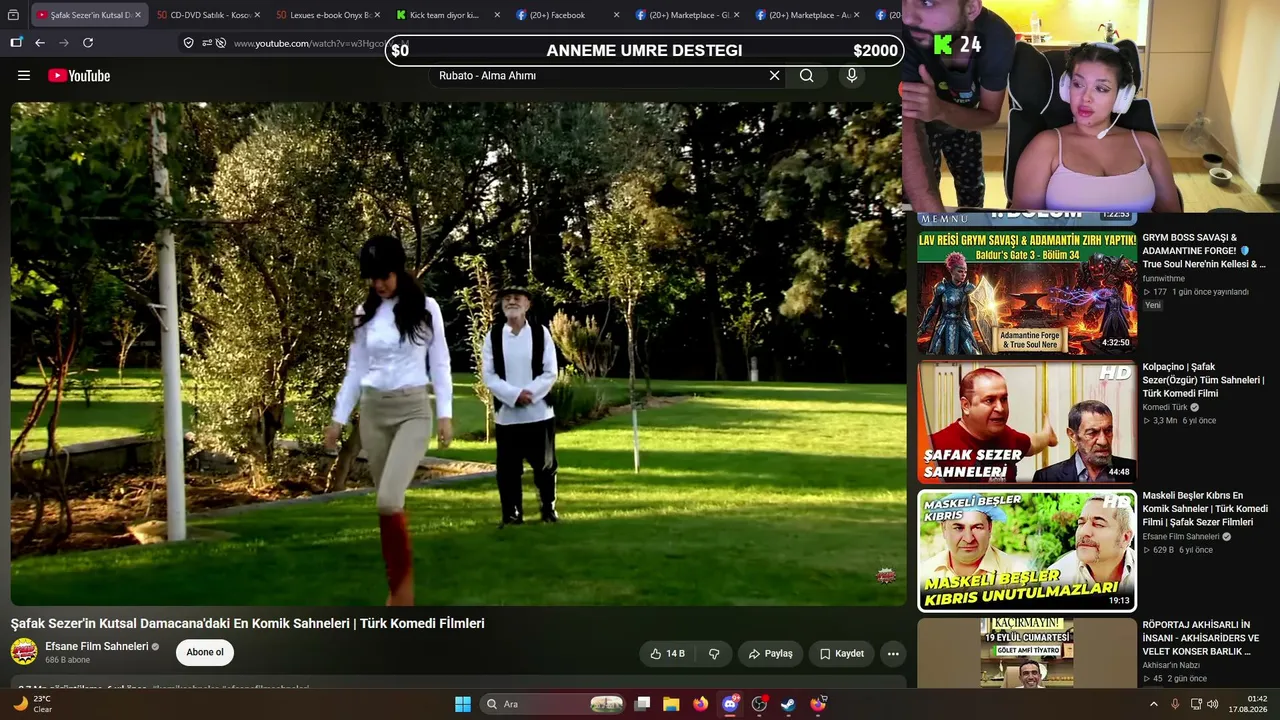Image resolution: width=1280 pixels, height=720 pixels.
Task: Play the Şafak Sezer Sahneleri thumbnail
Action: click(x=1027, y=422)
